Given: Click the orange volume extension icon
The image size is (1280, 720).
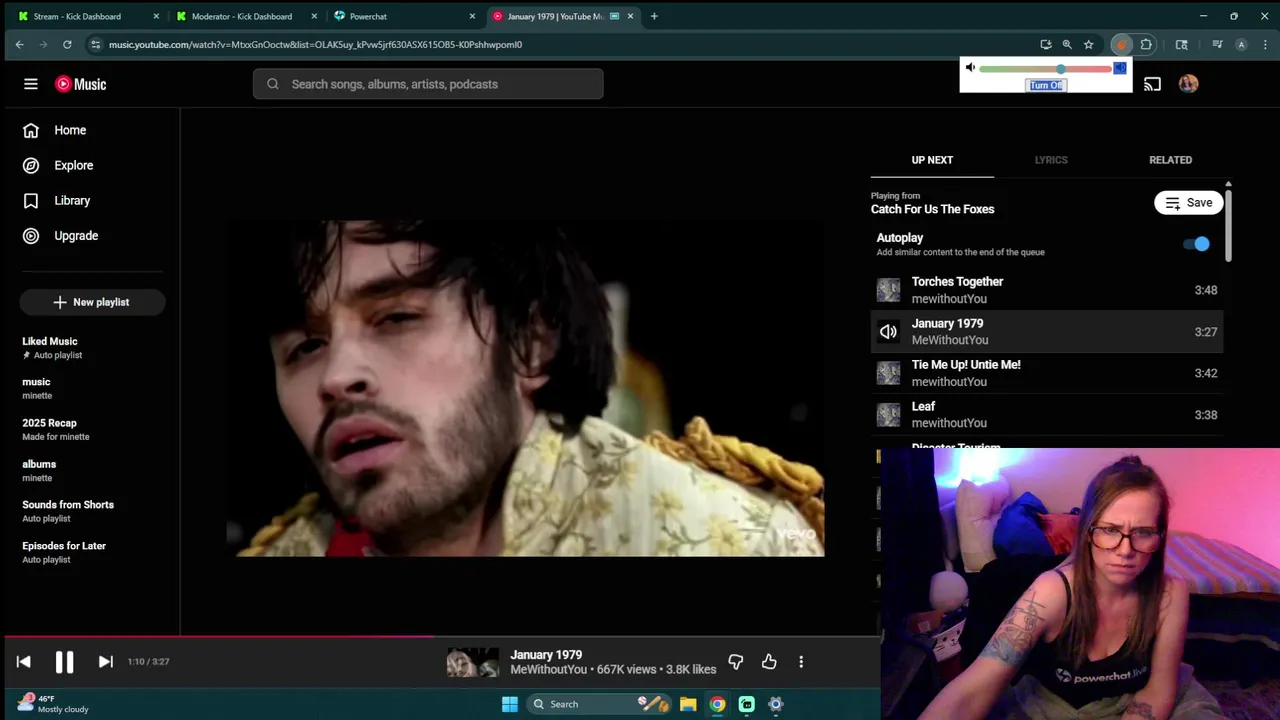Looking at the screenshot, I should tap(1121, 44).
